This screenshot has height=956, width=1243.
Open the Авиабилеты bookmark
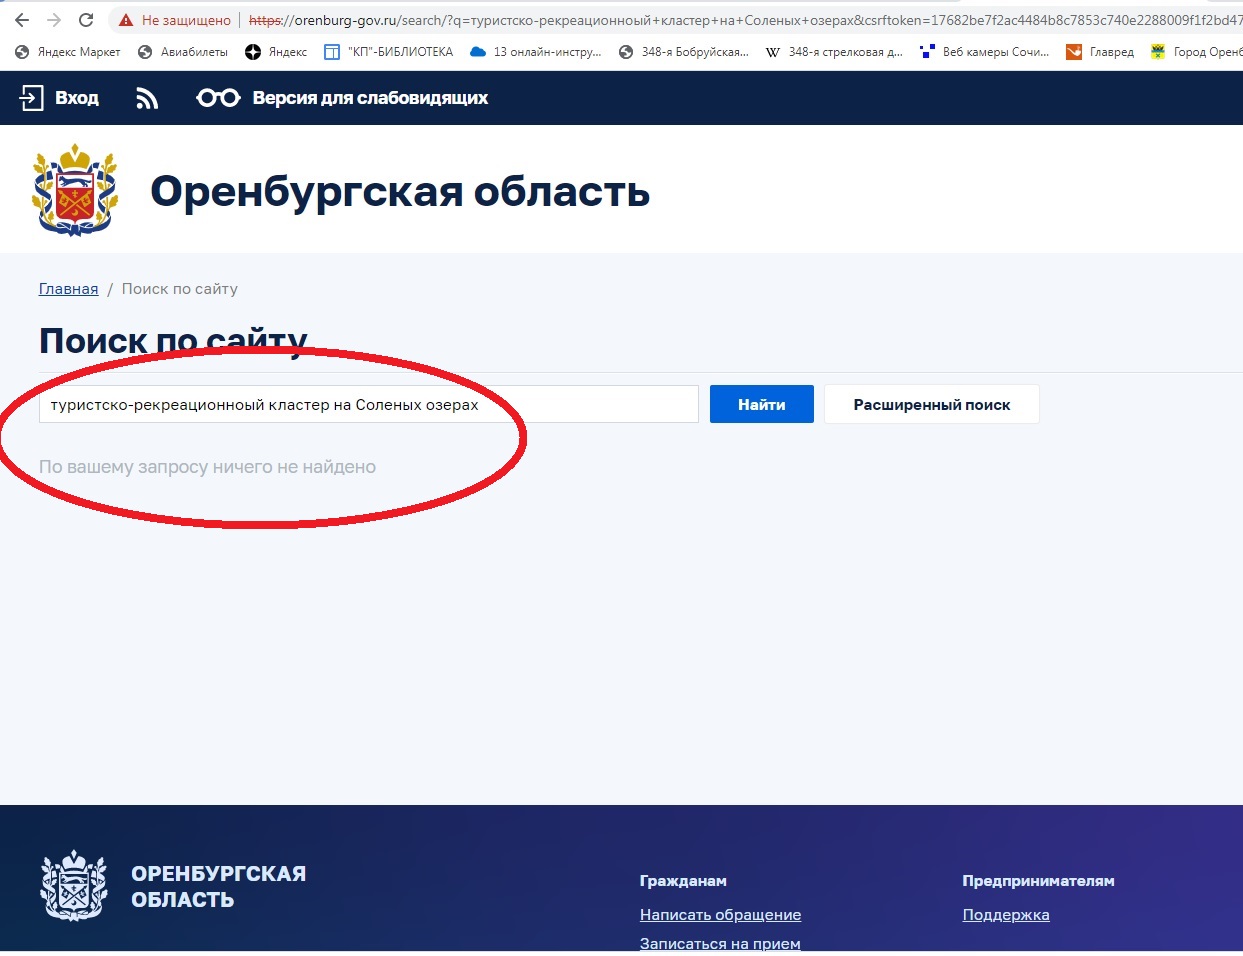click(183, 52)
